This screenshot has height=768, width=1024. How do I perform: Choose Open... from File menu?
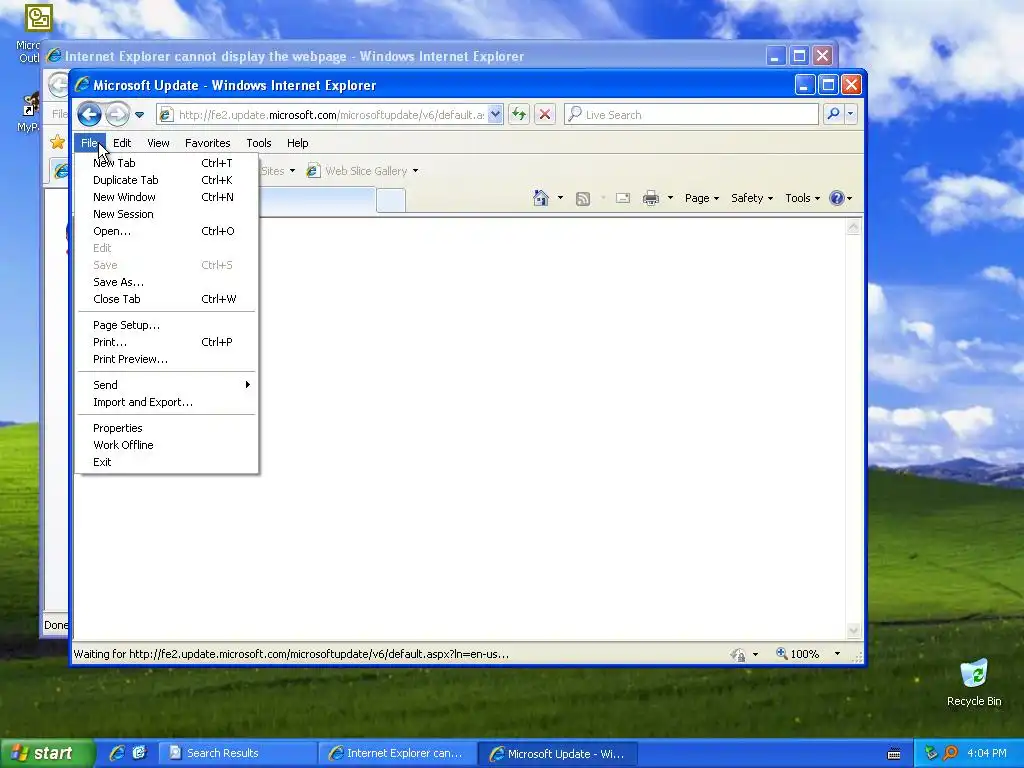(166, 231)
